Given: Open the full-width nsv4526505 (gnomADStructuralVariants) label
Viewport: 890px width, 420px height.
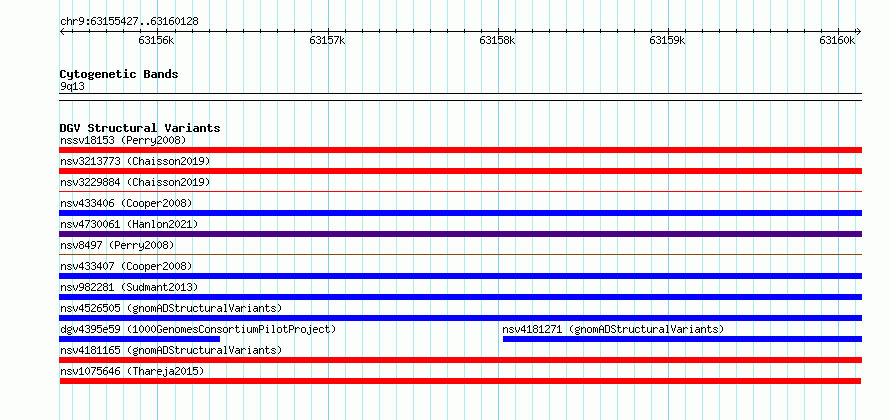Looking at the screenshot, I should (x=171, y=308).
